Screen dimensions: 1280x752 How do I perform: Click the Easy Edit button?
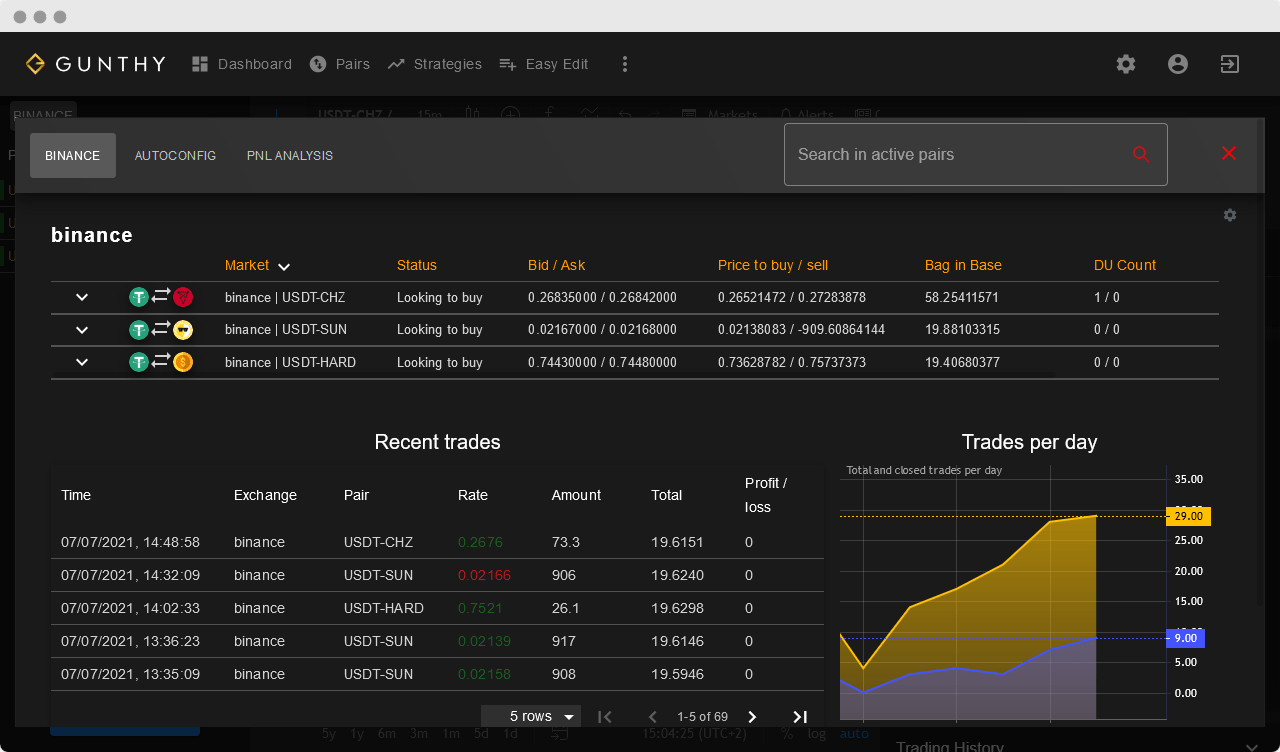544,64
